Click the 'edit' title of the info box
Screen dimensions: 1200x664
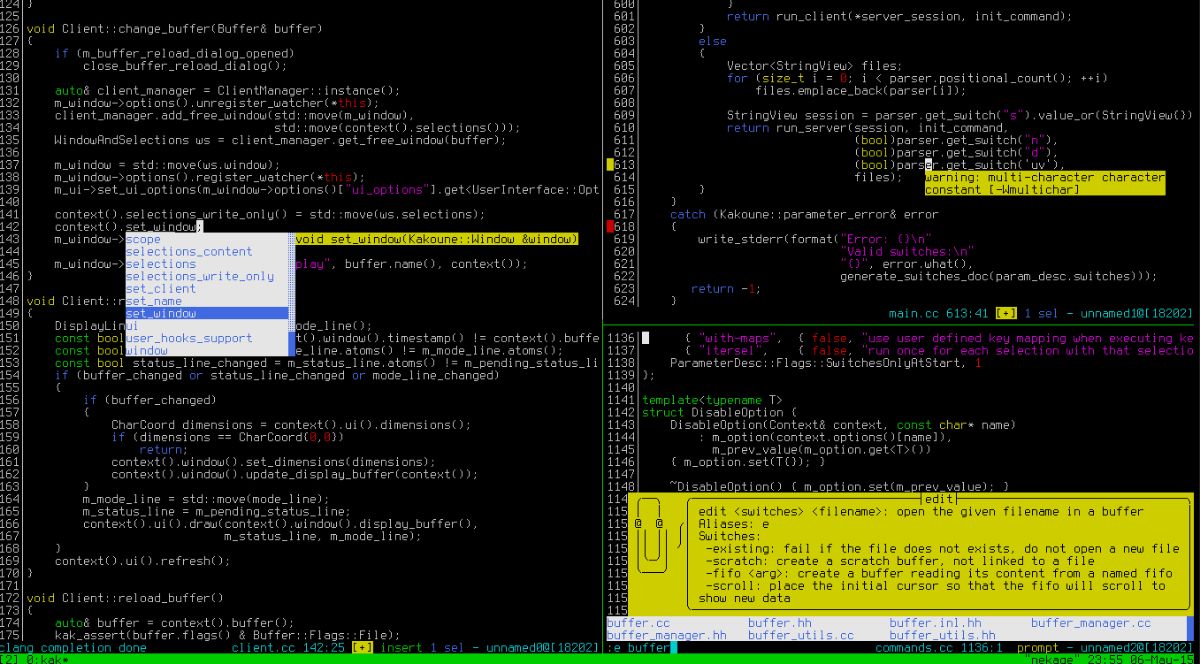[x=938, y=499]
